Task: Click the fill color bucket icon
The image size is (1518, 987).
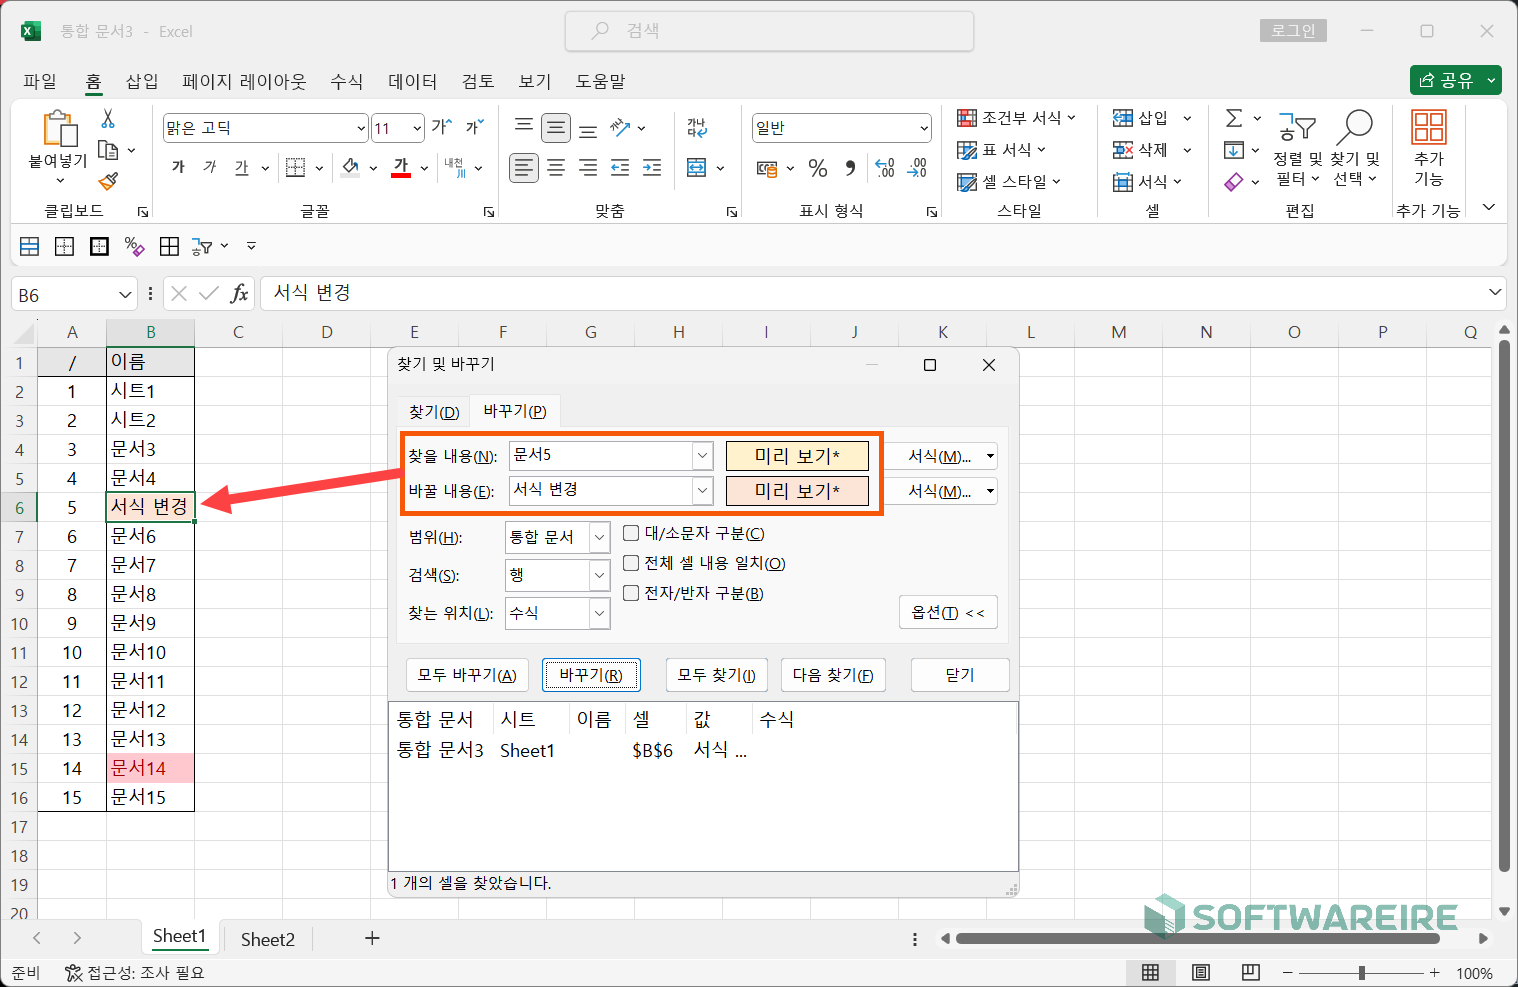Action: click(350, 167)
